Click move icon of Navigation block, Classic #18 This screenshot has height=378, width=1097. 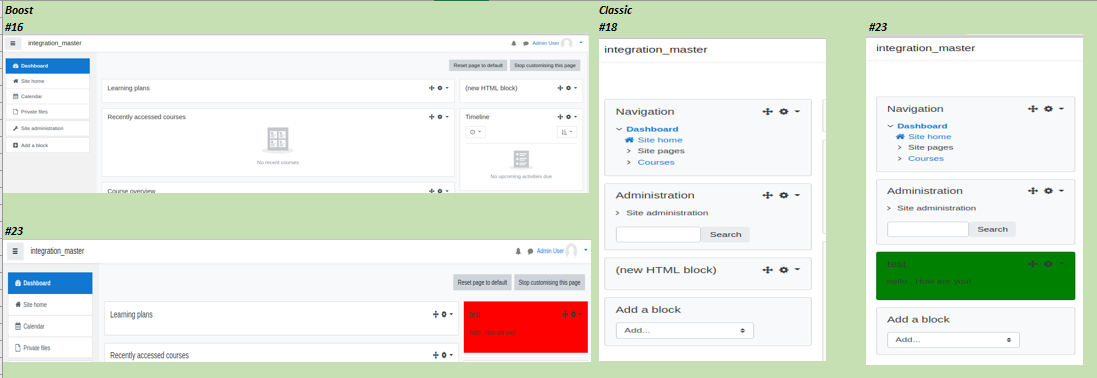click(x=767, y=111)
